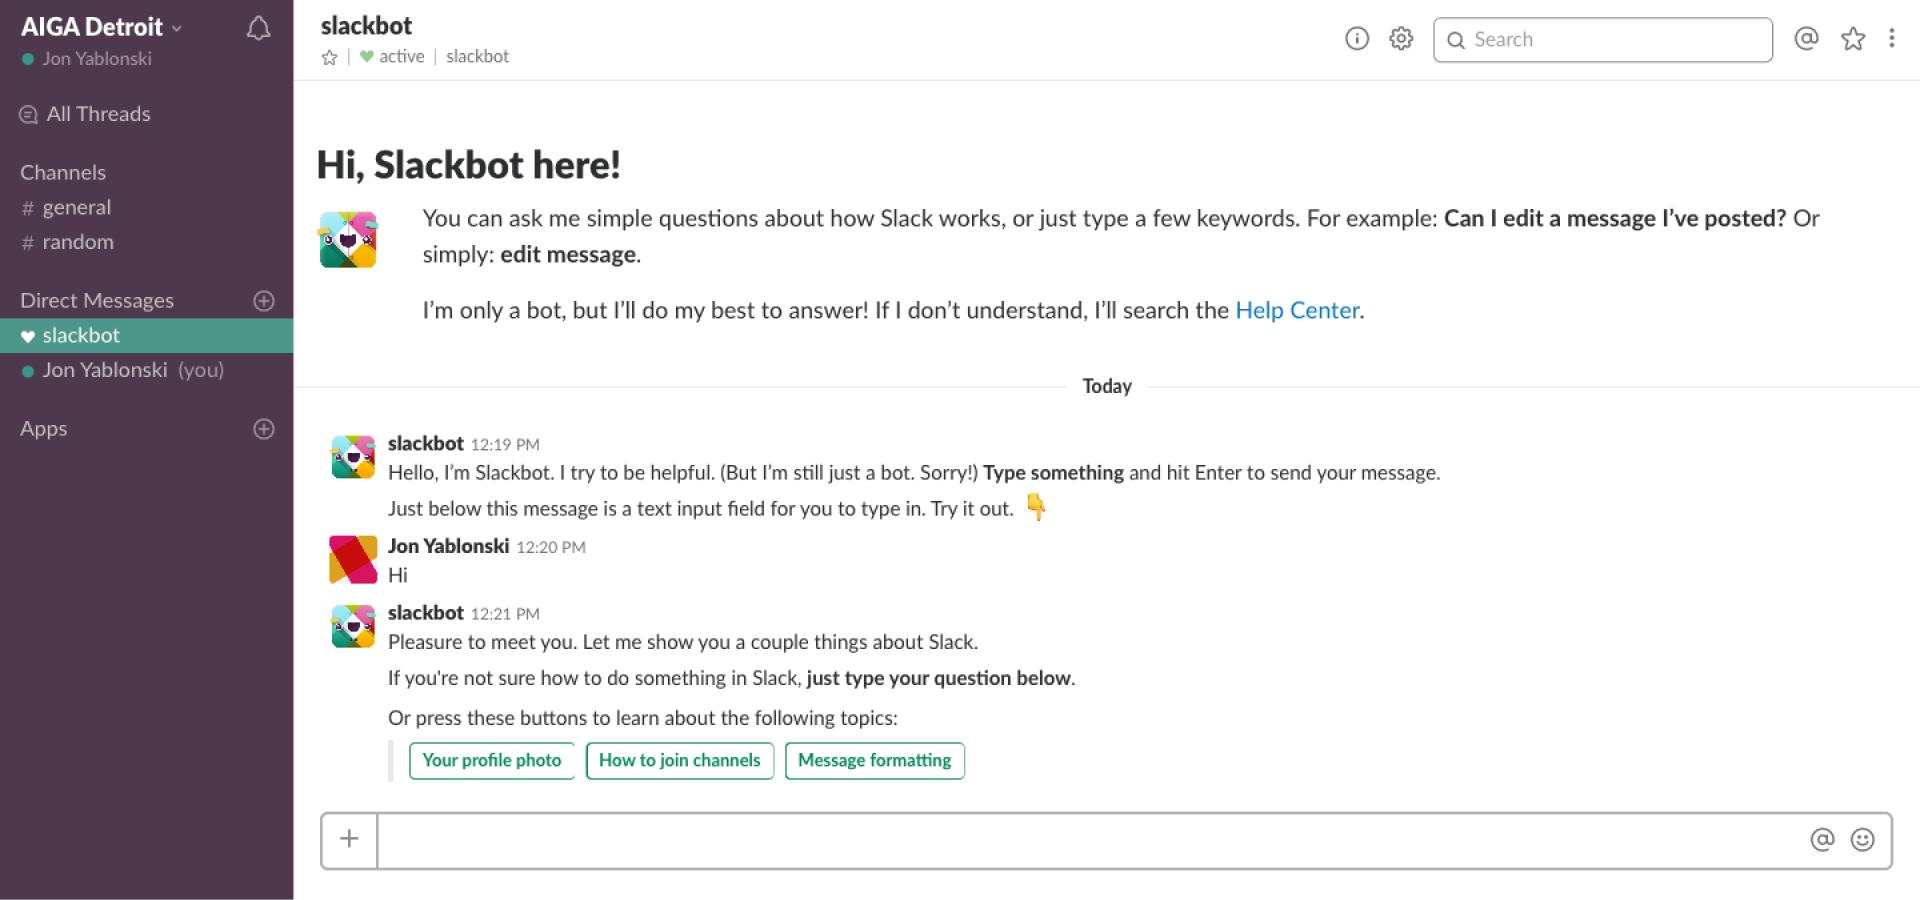1920x900 pixels.
Task: Show starred items via the star icon
Action: 1853,39
